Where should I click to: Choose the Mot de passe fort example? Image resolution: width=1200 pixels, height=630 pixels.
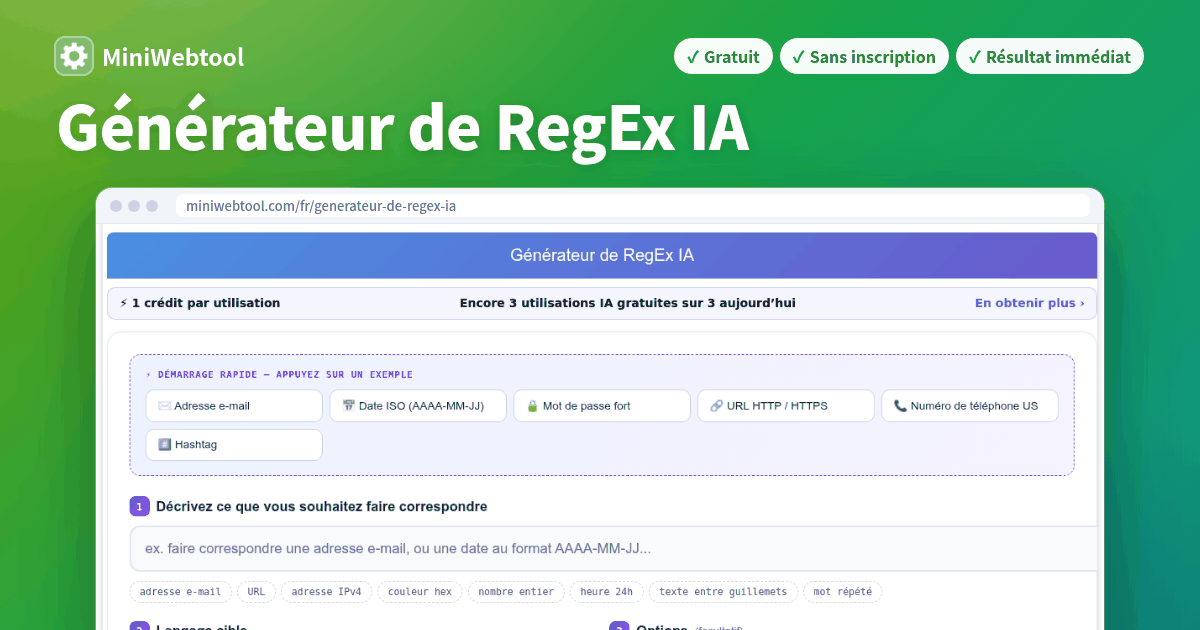602,406
